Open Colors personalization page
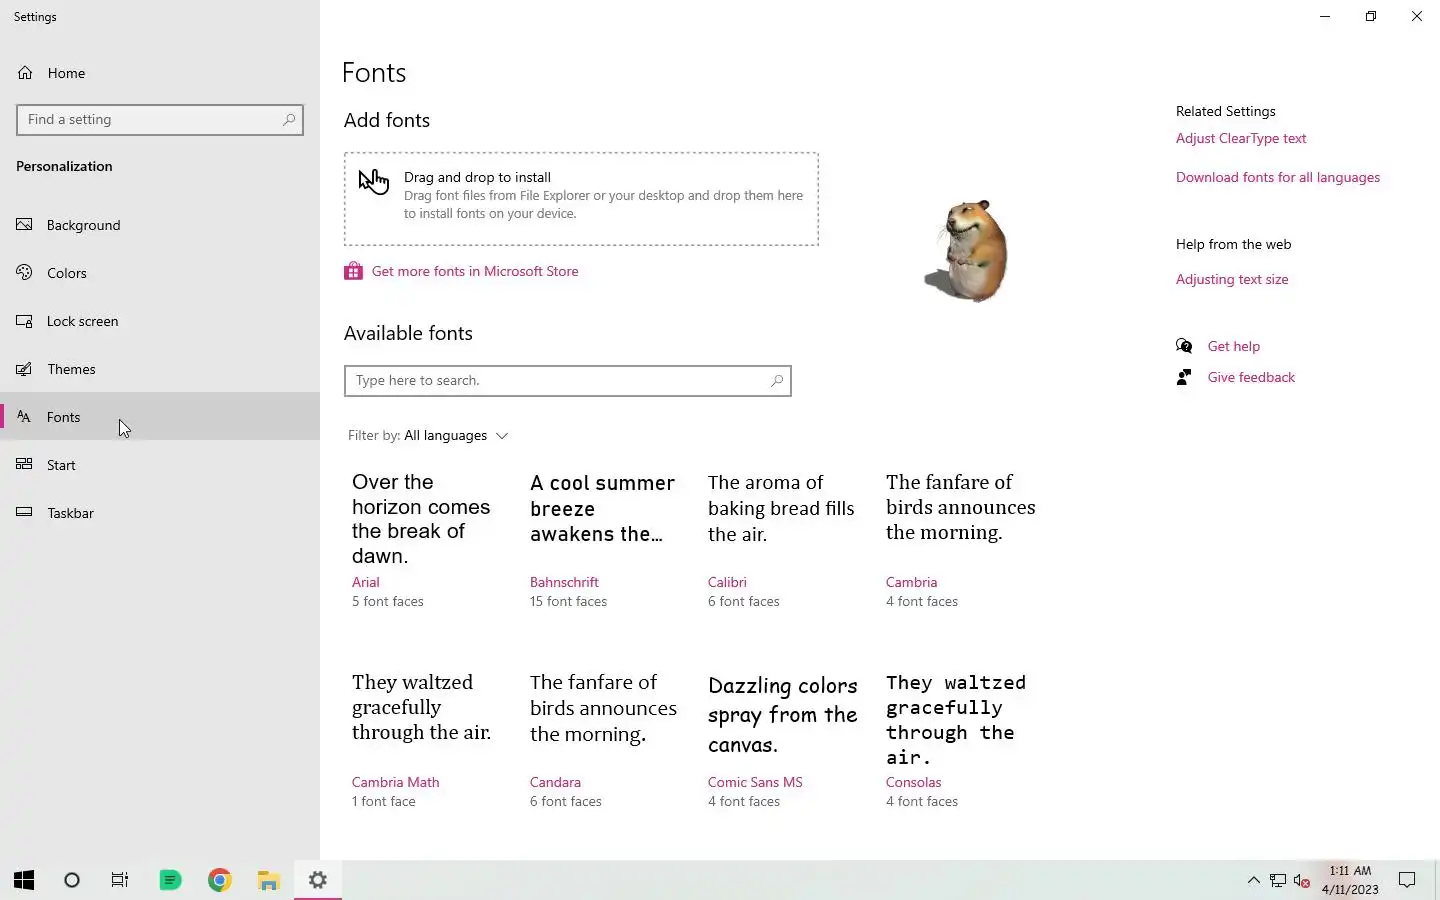 (x=160, y=273)
